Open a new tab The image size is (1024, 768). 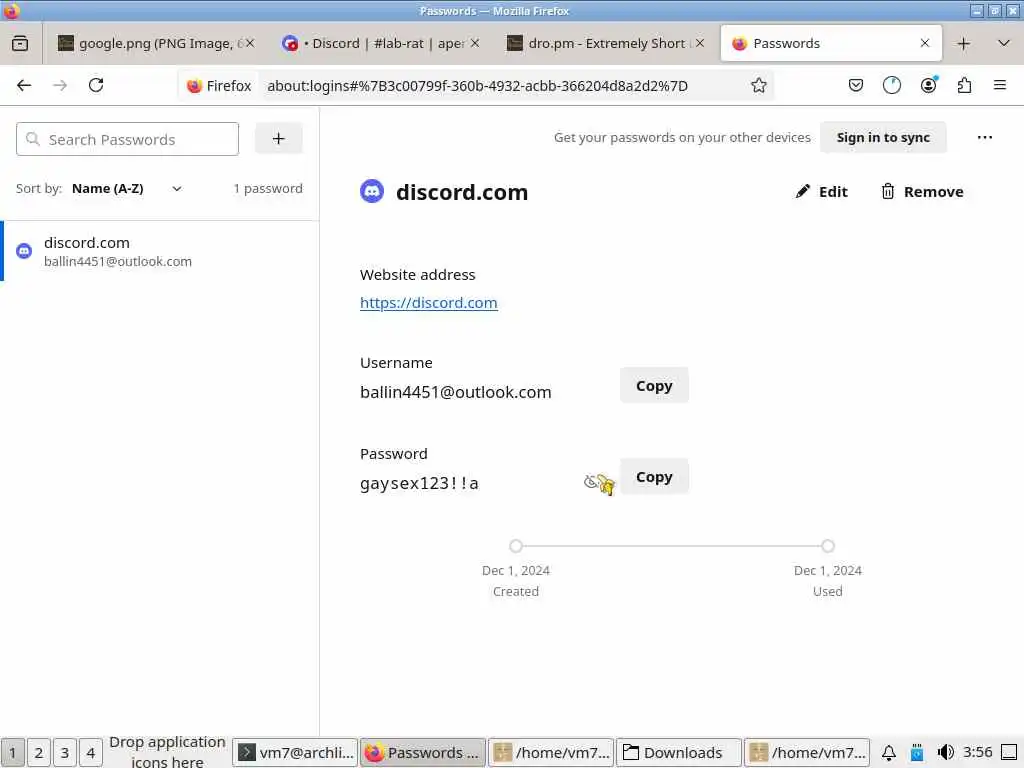click(x=963, y=44)
